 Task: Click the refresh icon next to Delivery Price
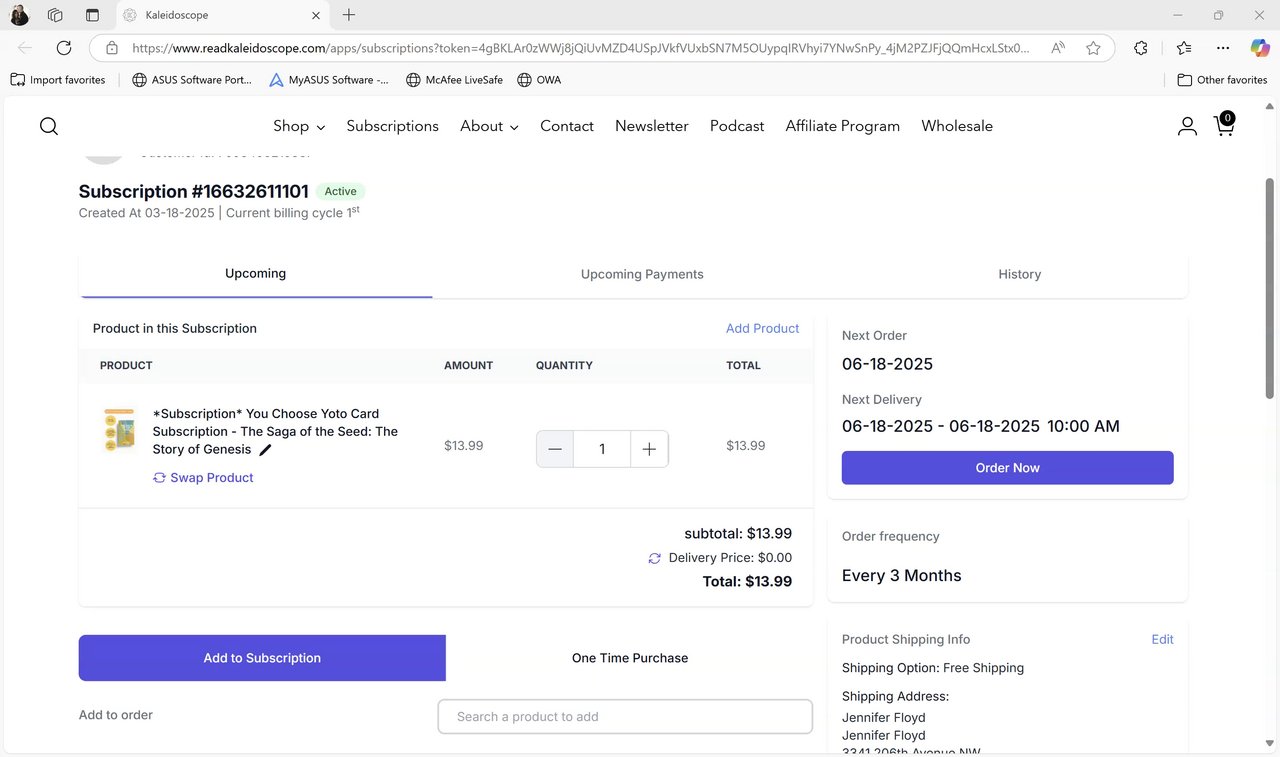click(x=655, y=558)
